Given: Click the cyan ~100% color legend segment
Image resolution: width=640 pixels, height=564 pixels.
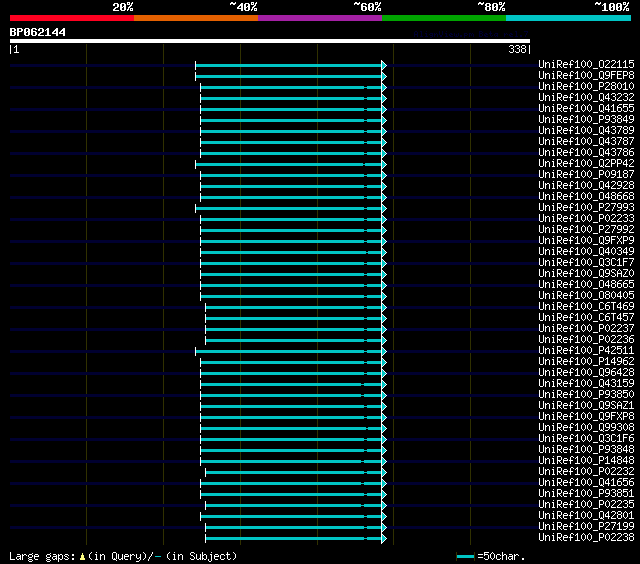Looking at the screenshot, I should 568,18.
